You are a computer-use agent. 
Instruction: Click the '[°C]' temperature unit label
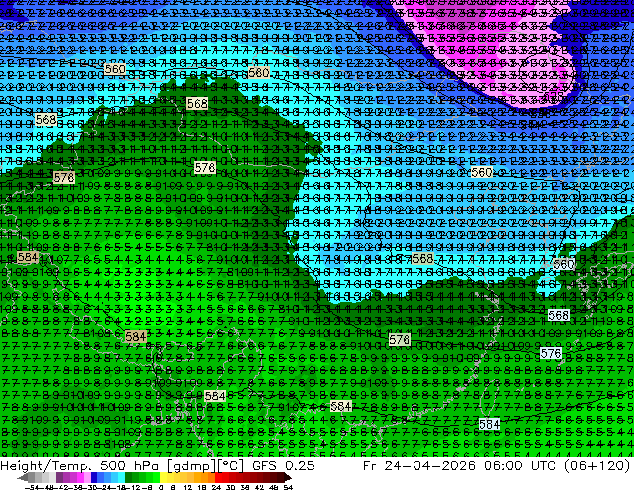coord(230,466)
